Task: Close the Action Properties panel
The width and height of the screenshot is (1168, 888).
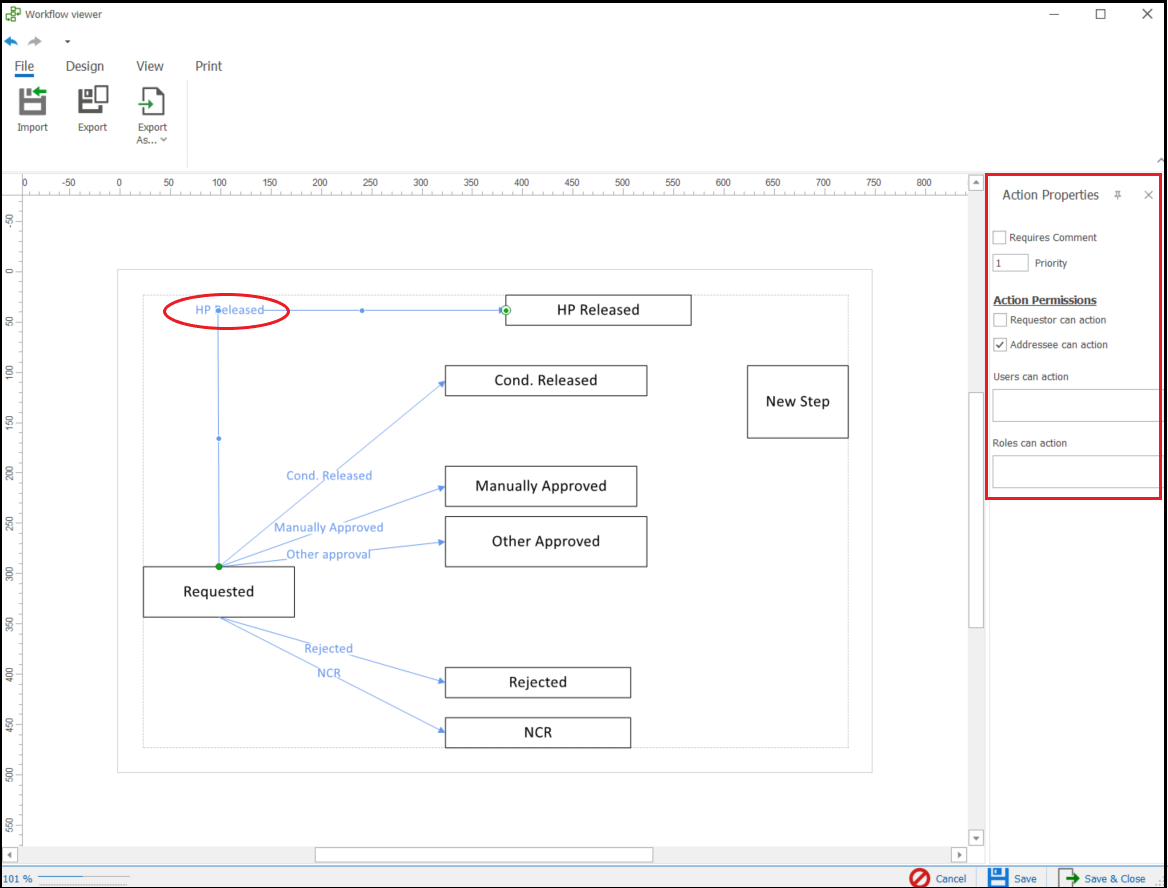Action: pyautogui.click(x=1149, y=195)
